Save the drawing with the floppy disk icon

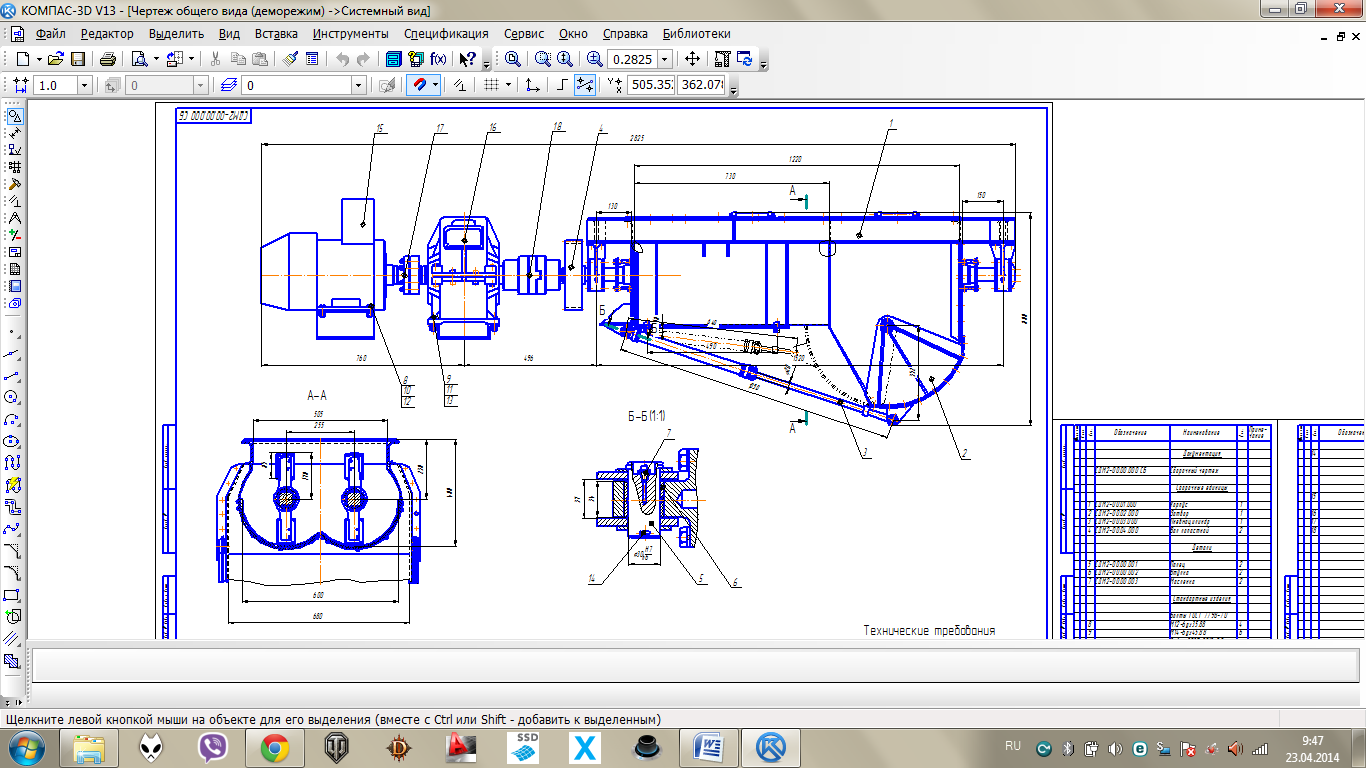pos(77,59)
